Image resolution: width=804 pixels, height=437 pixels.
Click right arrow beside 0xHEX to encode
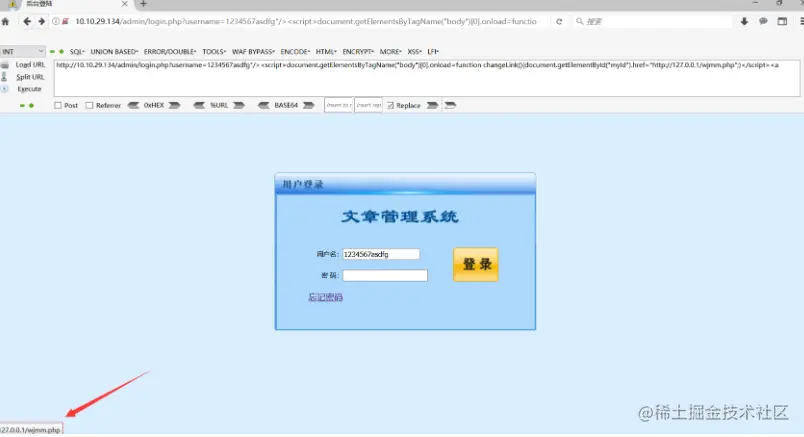click(174, 105)
